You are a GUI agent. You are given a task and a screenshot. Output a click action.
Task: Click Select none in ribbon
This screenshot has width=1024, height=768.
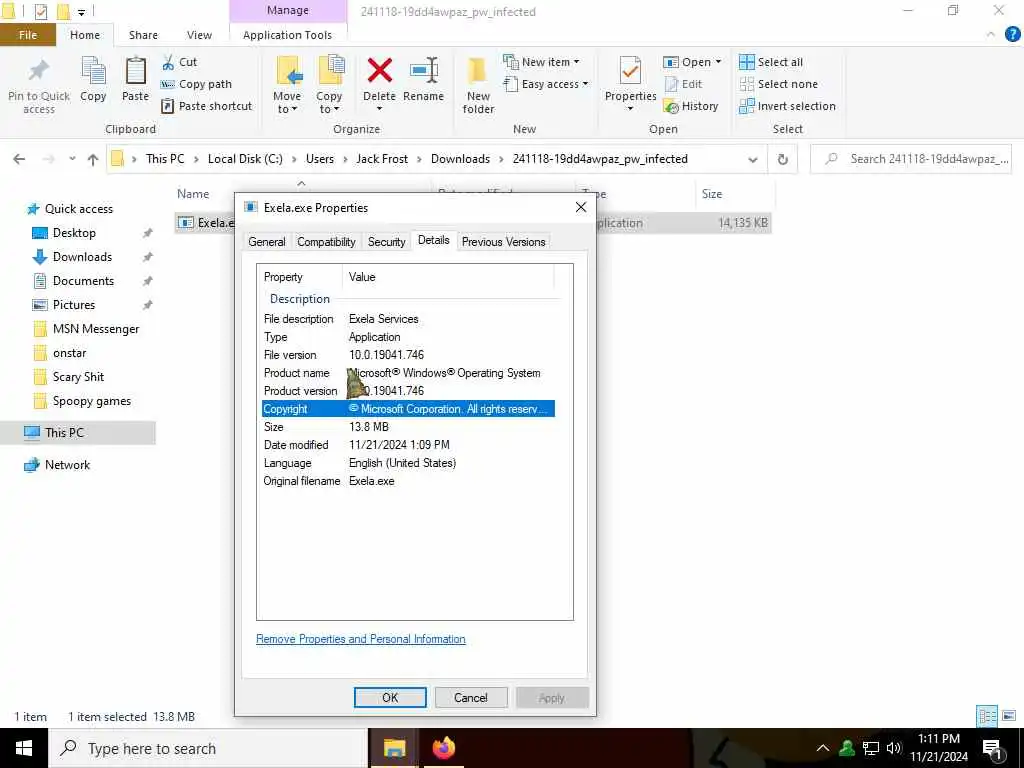coord(778,84)
